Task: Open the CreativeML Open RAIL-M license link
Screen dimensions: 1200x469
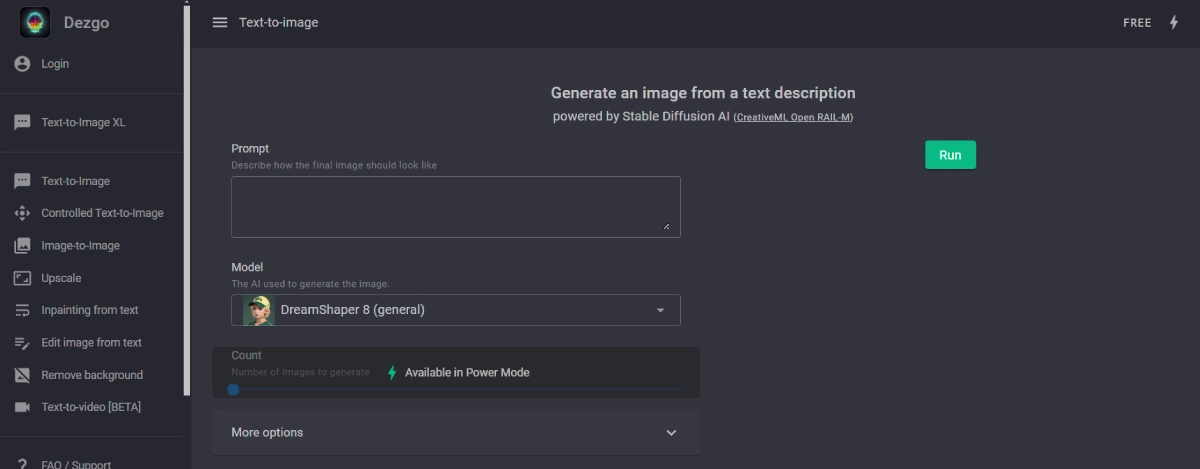Action: 793,117
